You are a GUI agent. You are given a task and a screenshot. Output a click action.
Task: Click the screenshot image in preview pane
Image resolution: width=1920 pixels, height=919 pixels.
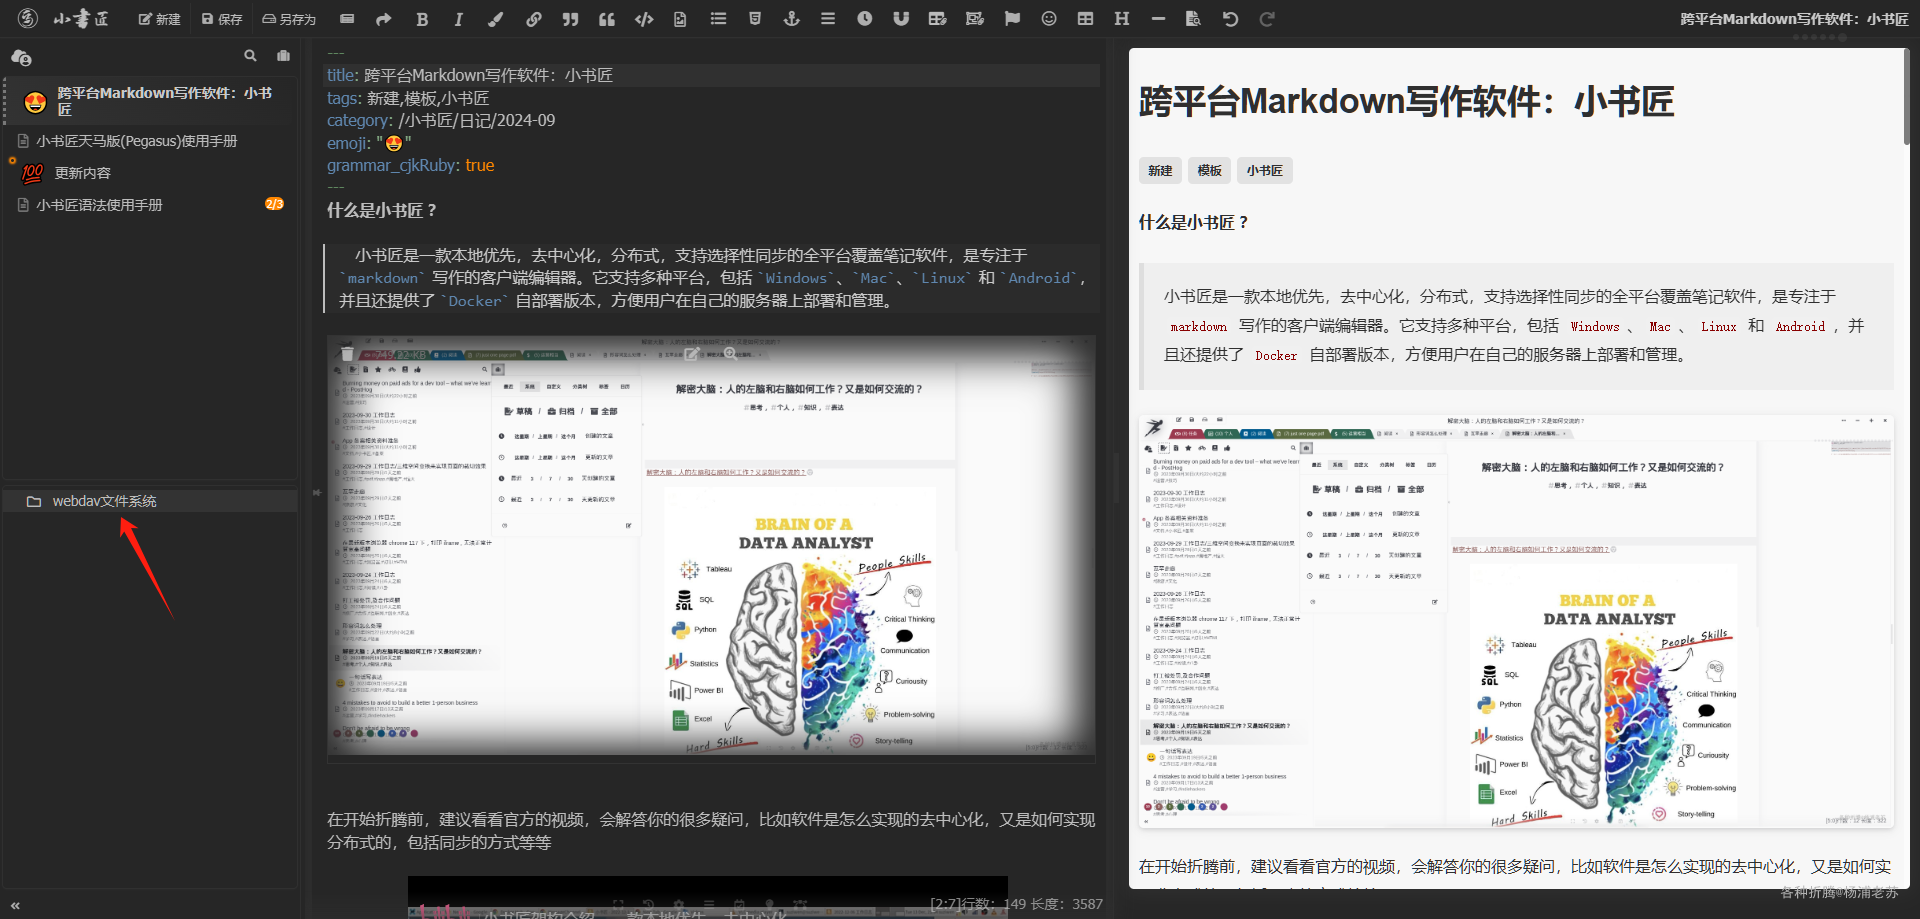(1516, 622)
